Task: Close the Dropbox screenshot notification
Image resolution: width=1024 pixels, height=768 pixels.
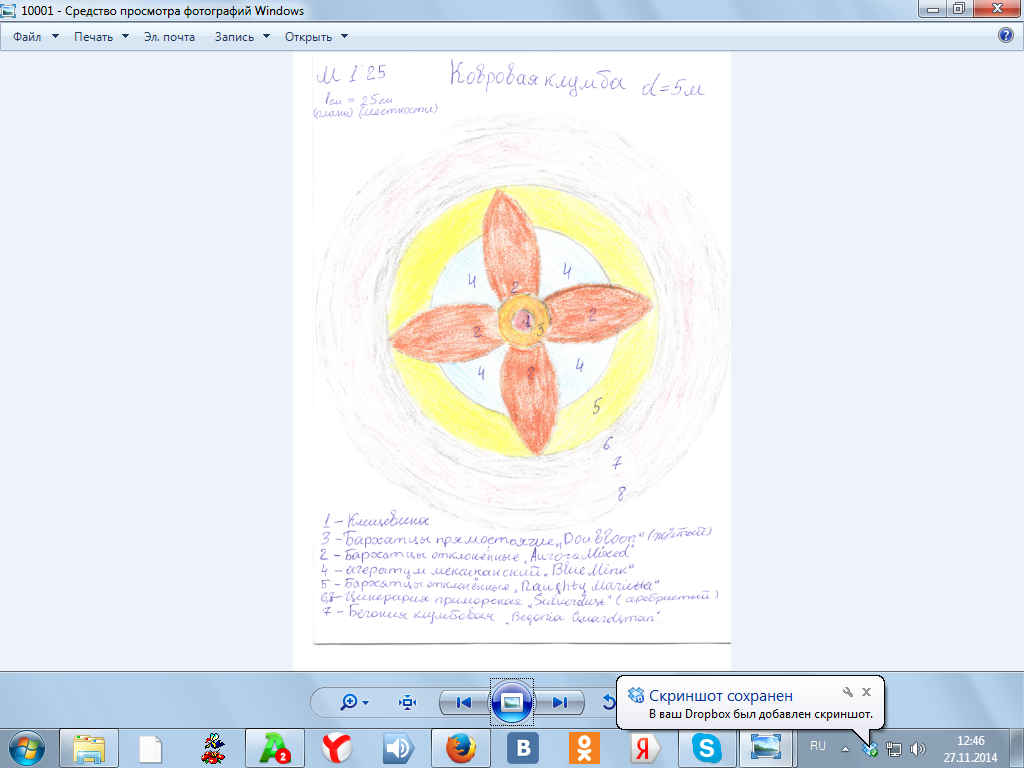Action: (867, 691)
